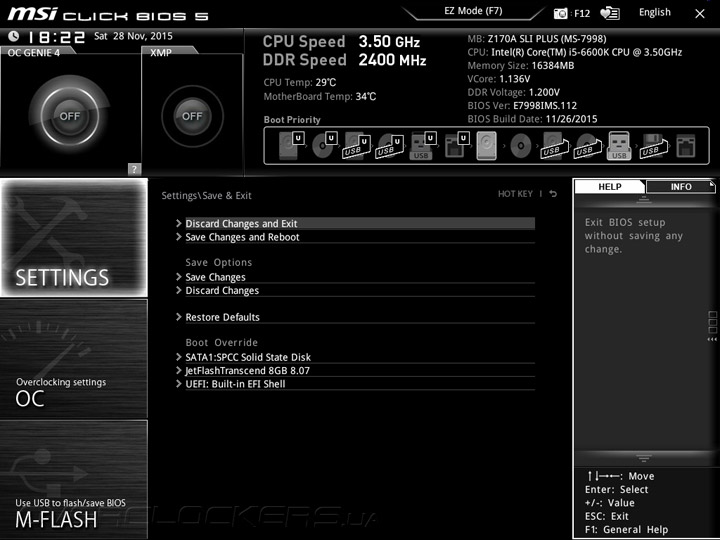Click the Memory Size 16384MB text

[521, 65]
